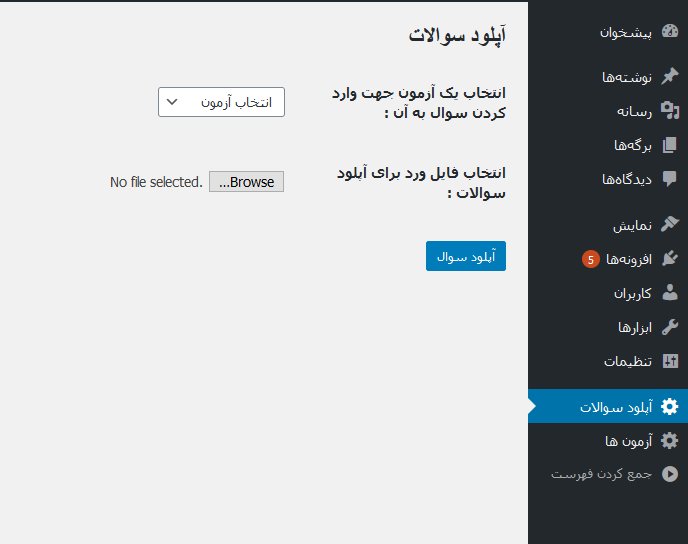Click the sliders icon beside تنظیمات
Image resolution: width=688 pixels, height=544 pixels.
[x=670, y=361]
